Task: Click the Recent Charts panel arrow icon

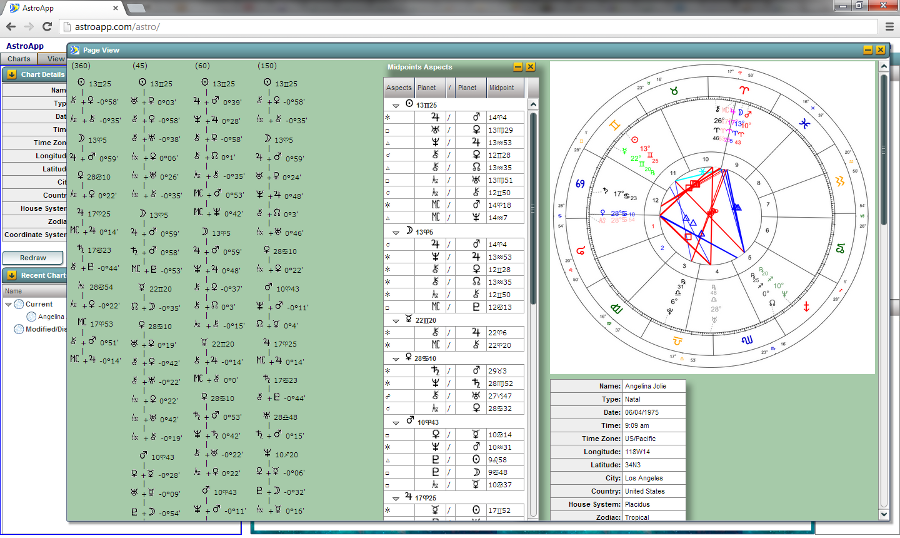Action: (11, 275)
